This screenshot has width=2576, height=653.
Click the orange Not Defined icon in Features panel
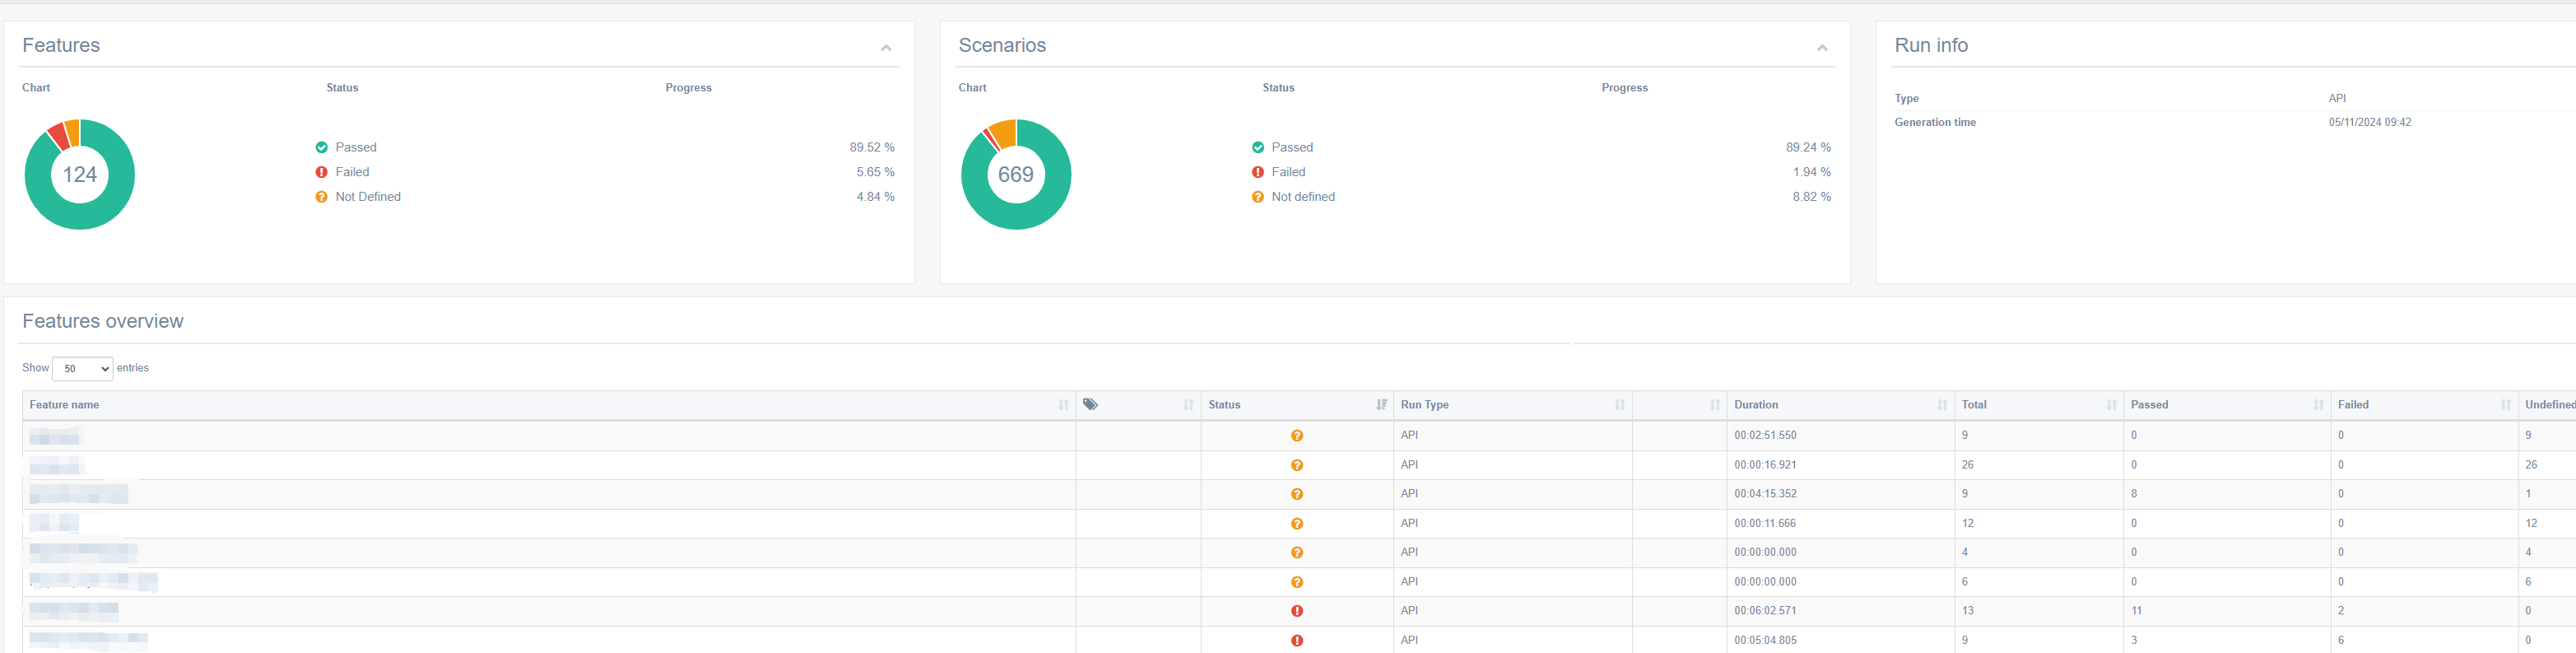click(321, 197)
